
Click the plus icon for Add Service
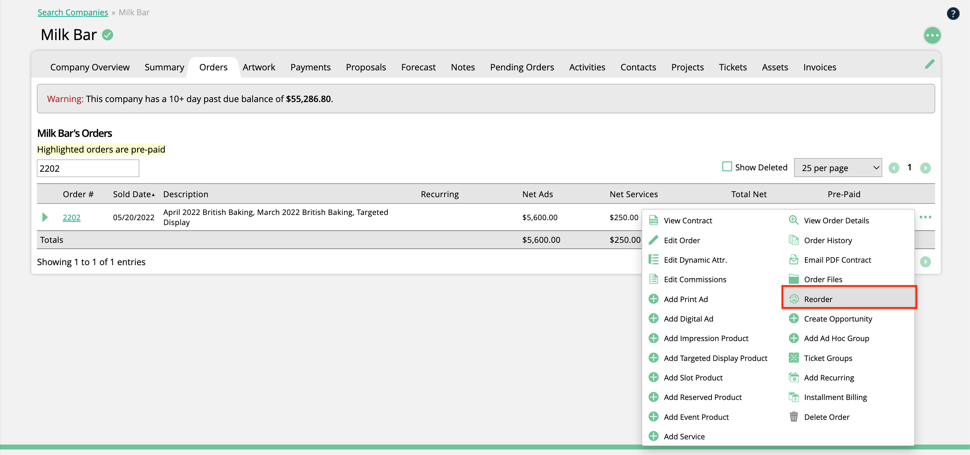pyautogui.click(x=653, y=436)
